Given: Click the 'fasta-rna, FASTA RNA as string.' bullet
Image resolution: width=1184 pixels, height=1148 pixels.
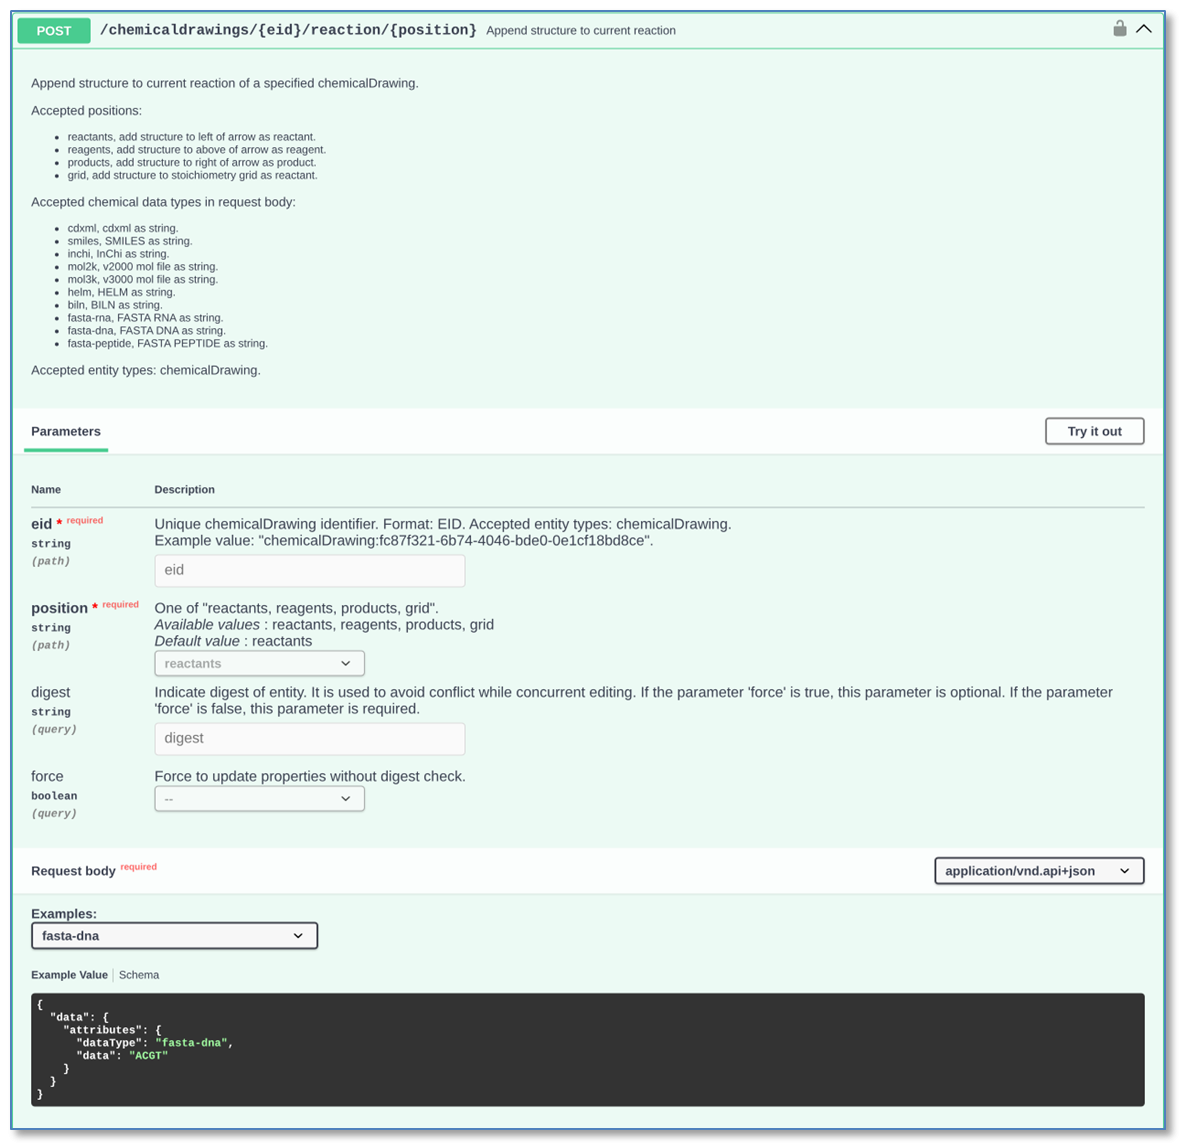Looking at the screenshot, I should coord(146,318).
